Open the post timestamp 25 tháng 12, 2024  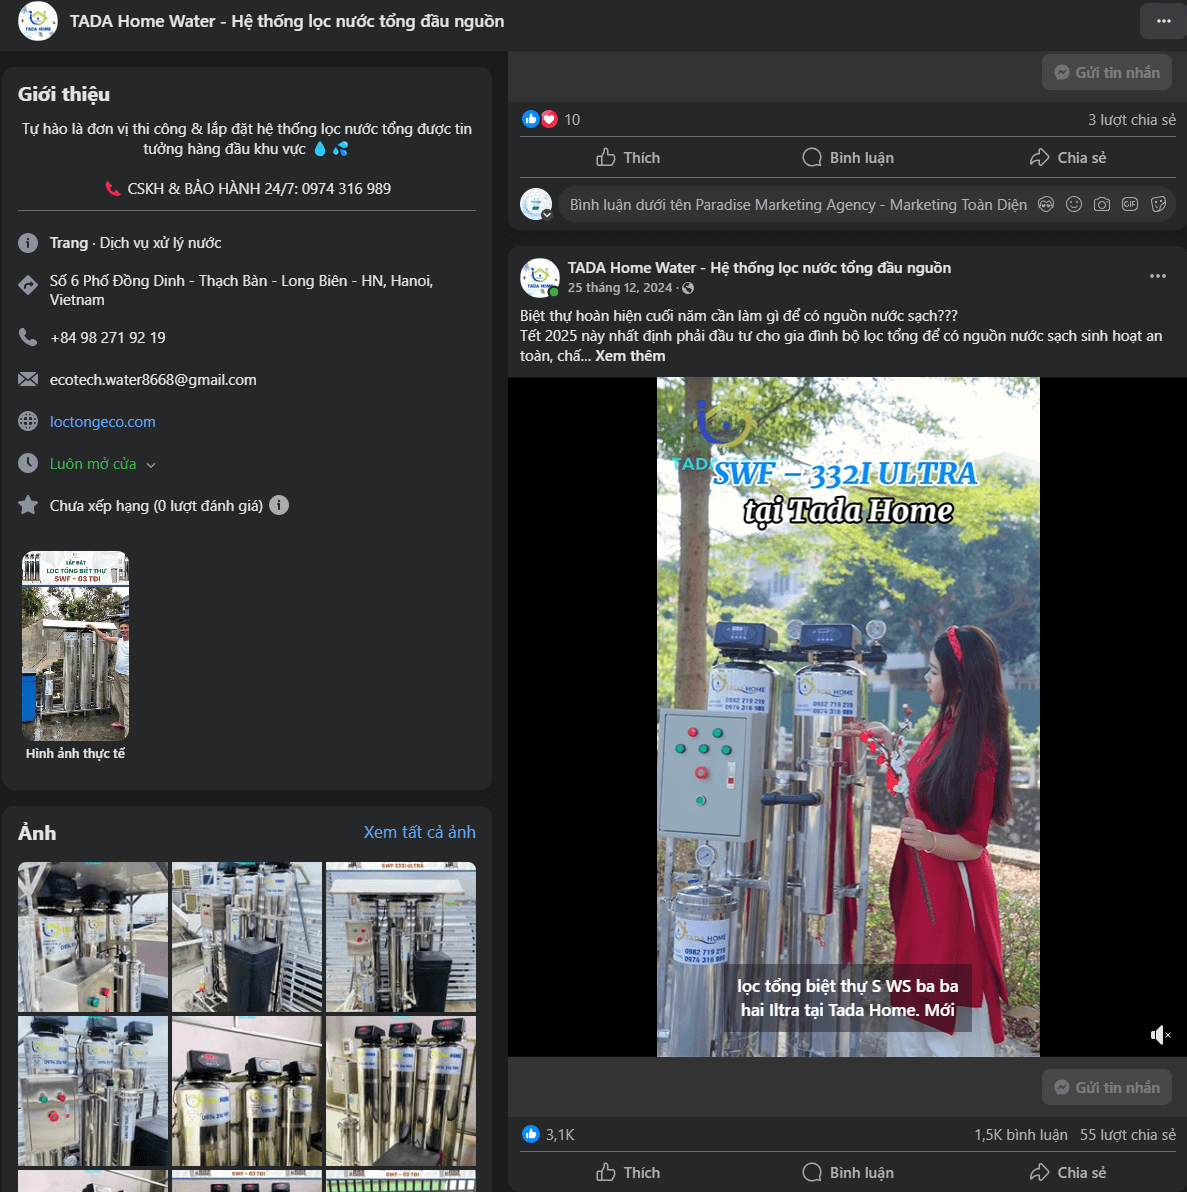click(x=620, y=288)
